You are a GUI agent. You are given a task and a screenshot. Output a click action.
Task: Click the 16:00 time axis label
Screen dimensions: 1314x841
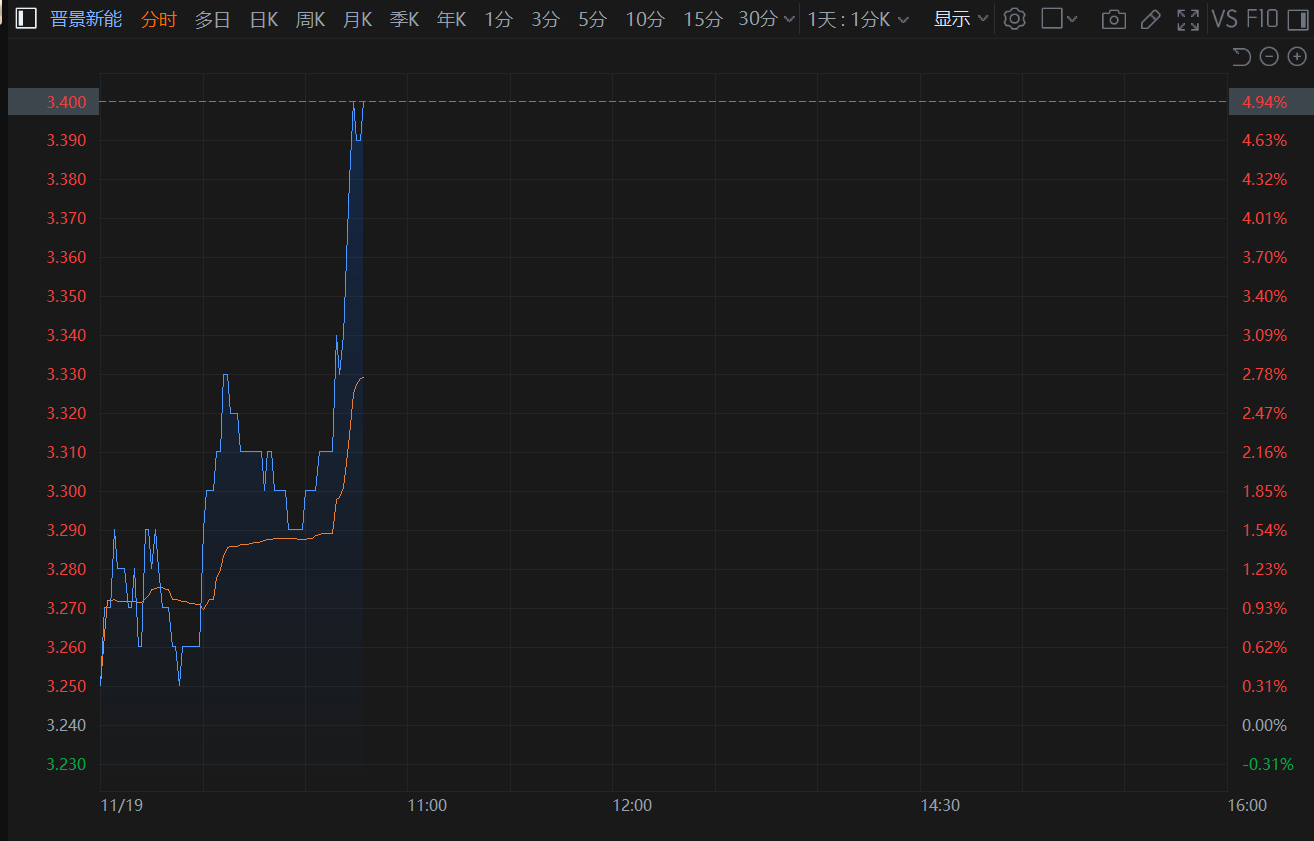(1246, 805)
